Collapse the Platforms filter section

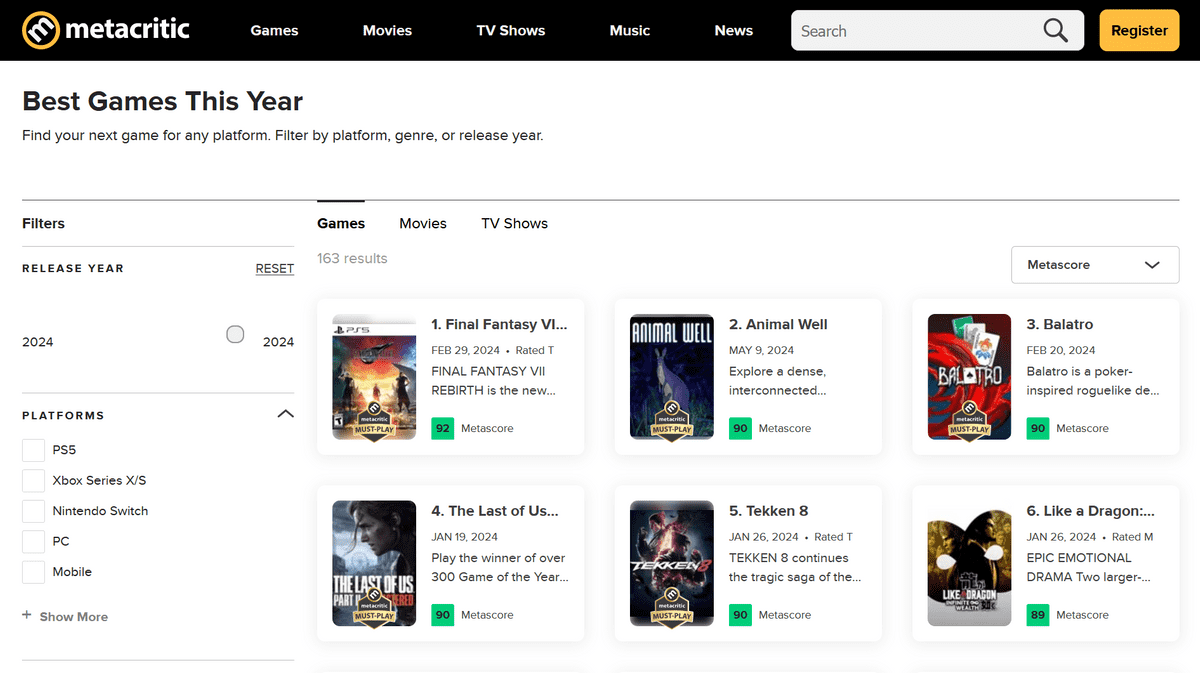285,414
